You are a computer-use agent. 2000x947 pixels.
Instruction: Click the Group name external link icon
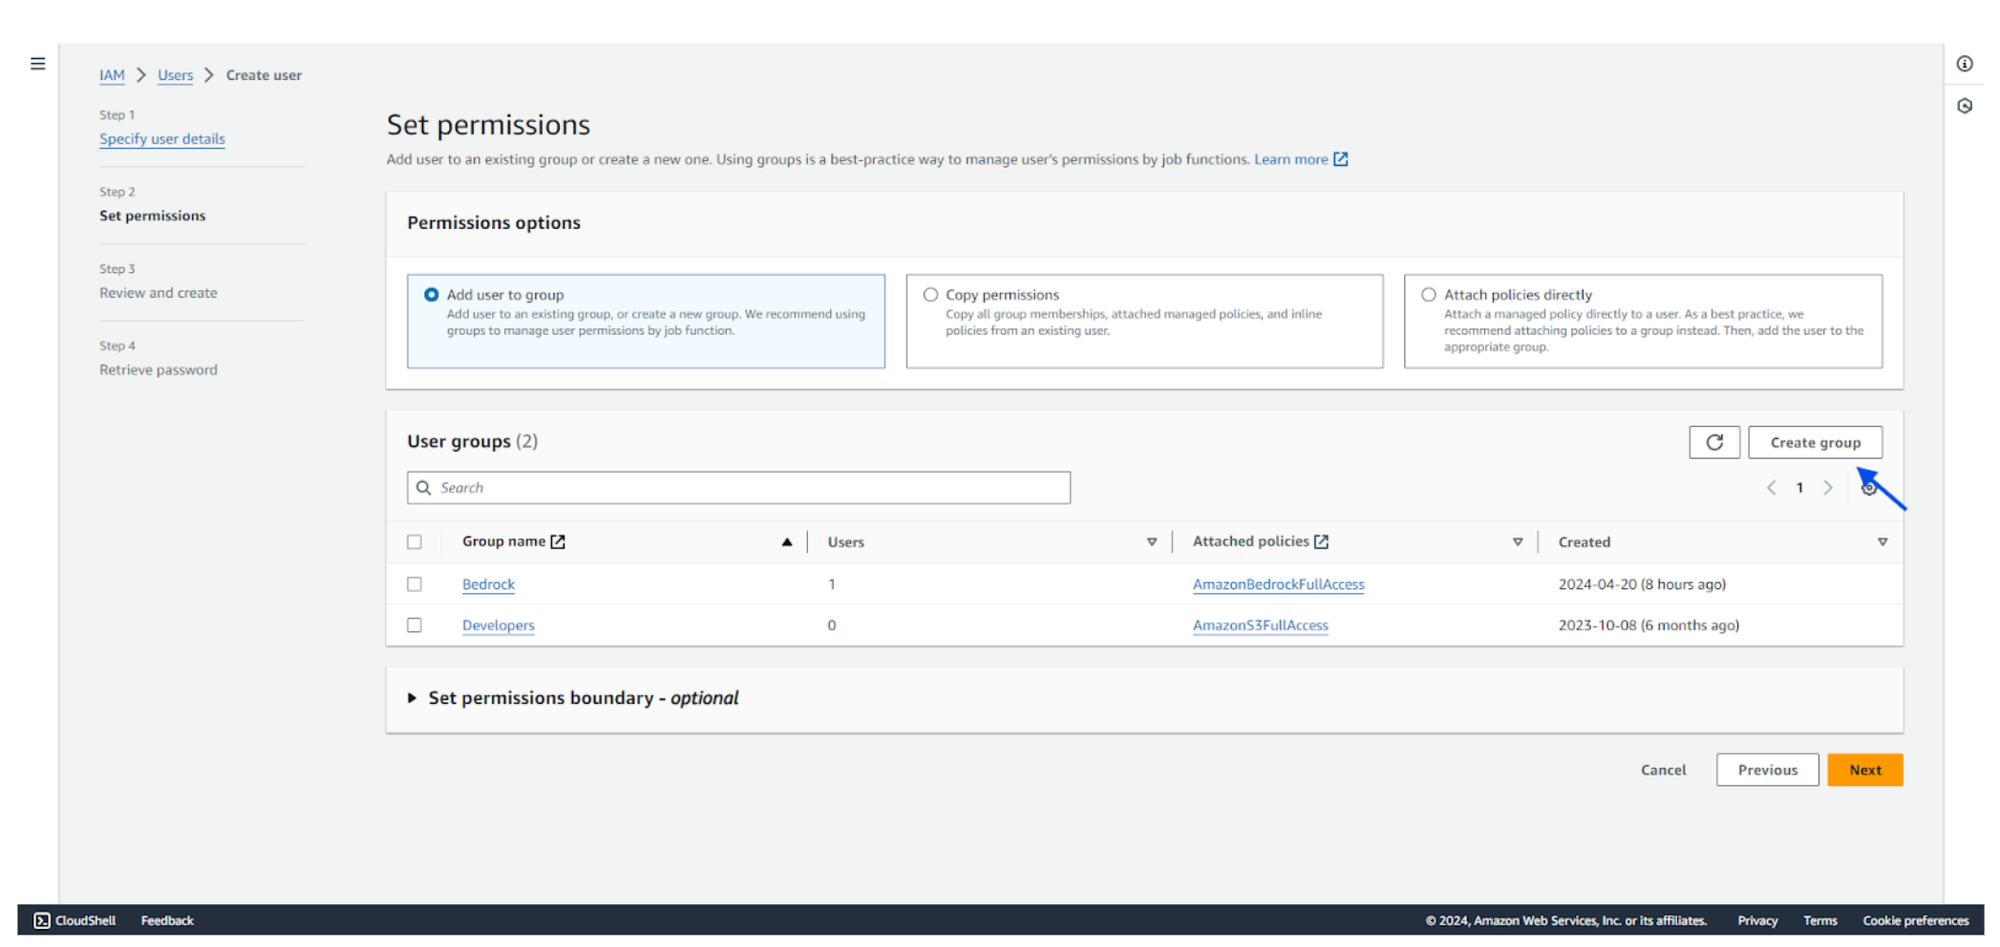pyautogui.click(x=558, y=542)
